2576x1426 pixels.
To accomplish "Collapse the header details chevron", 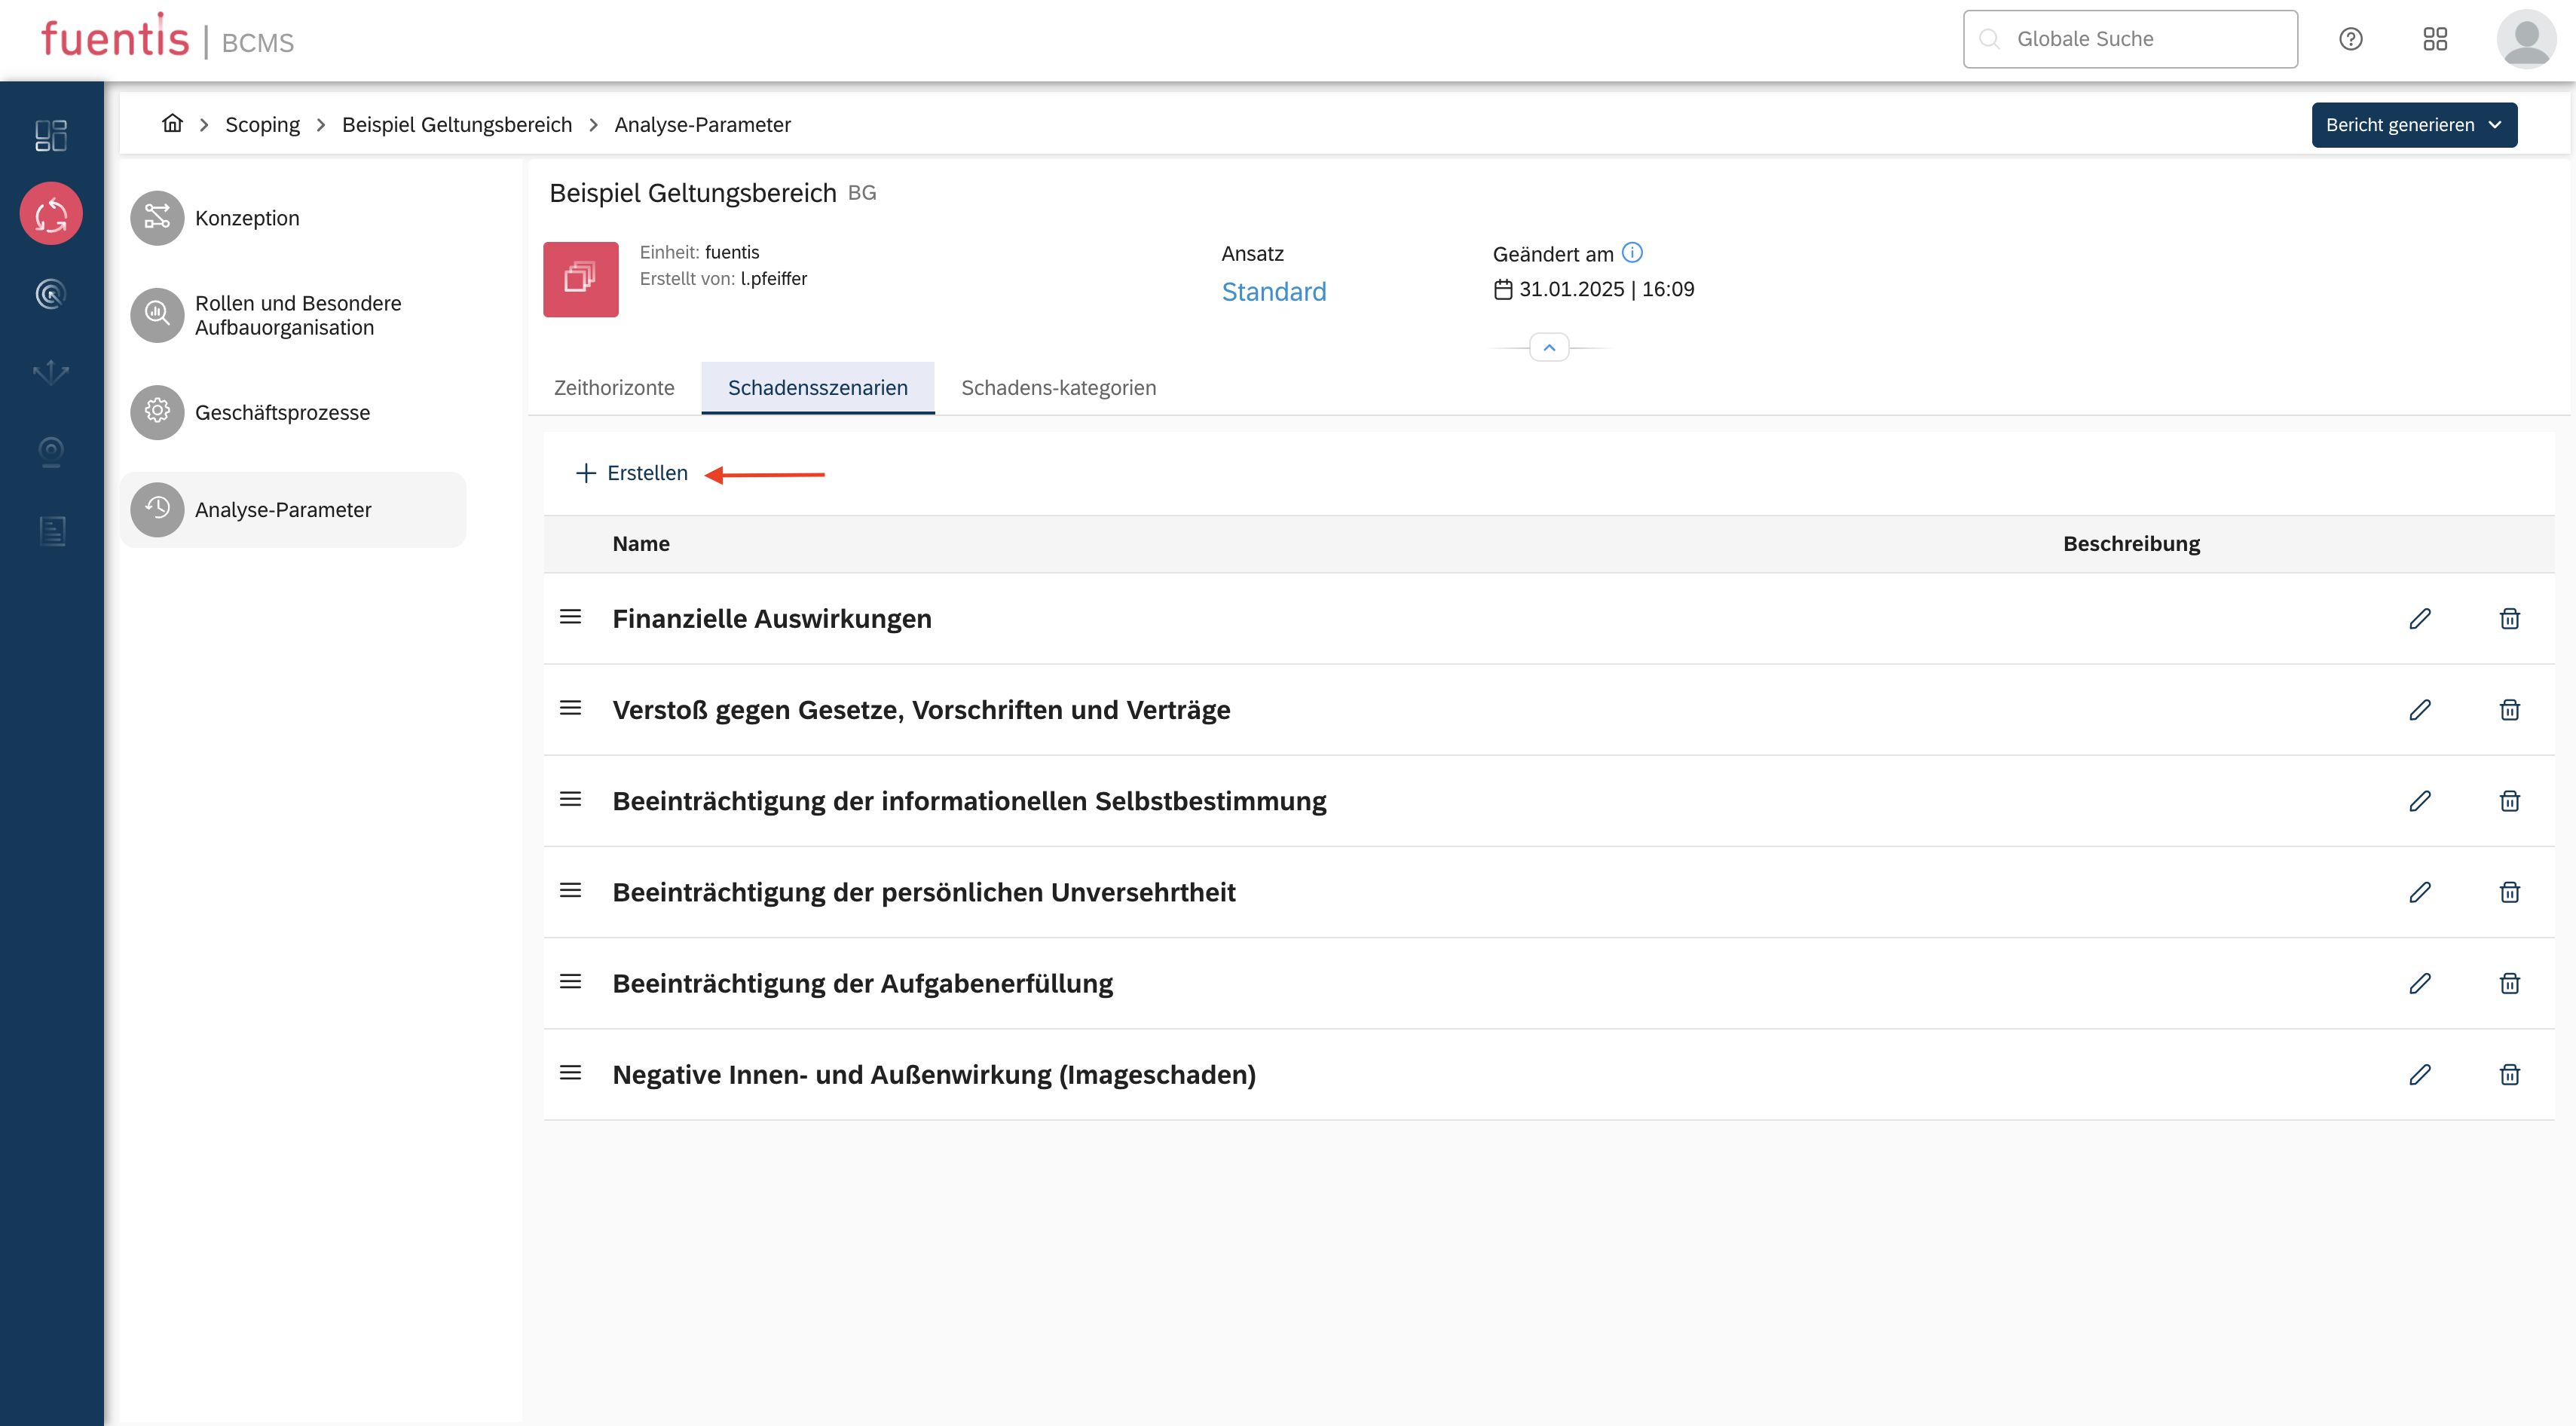I will pos(1549,348).
